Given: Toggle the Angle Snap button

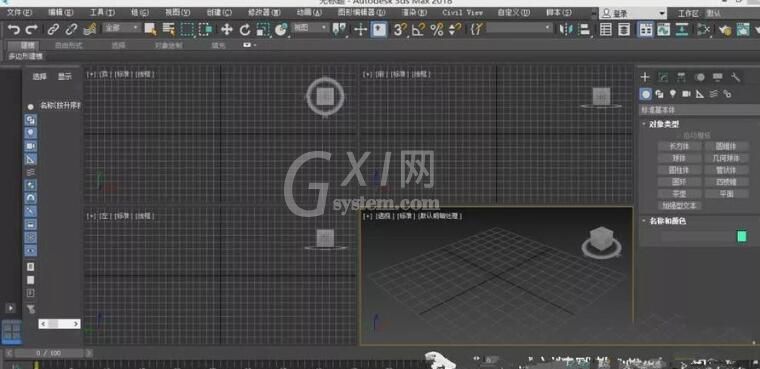Looking at the screenshot, I should 418,30.
